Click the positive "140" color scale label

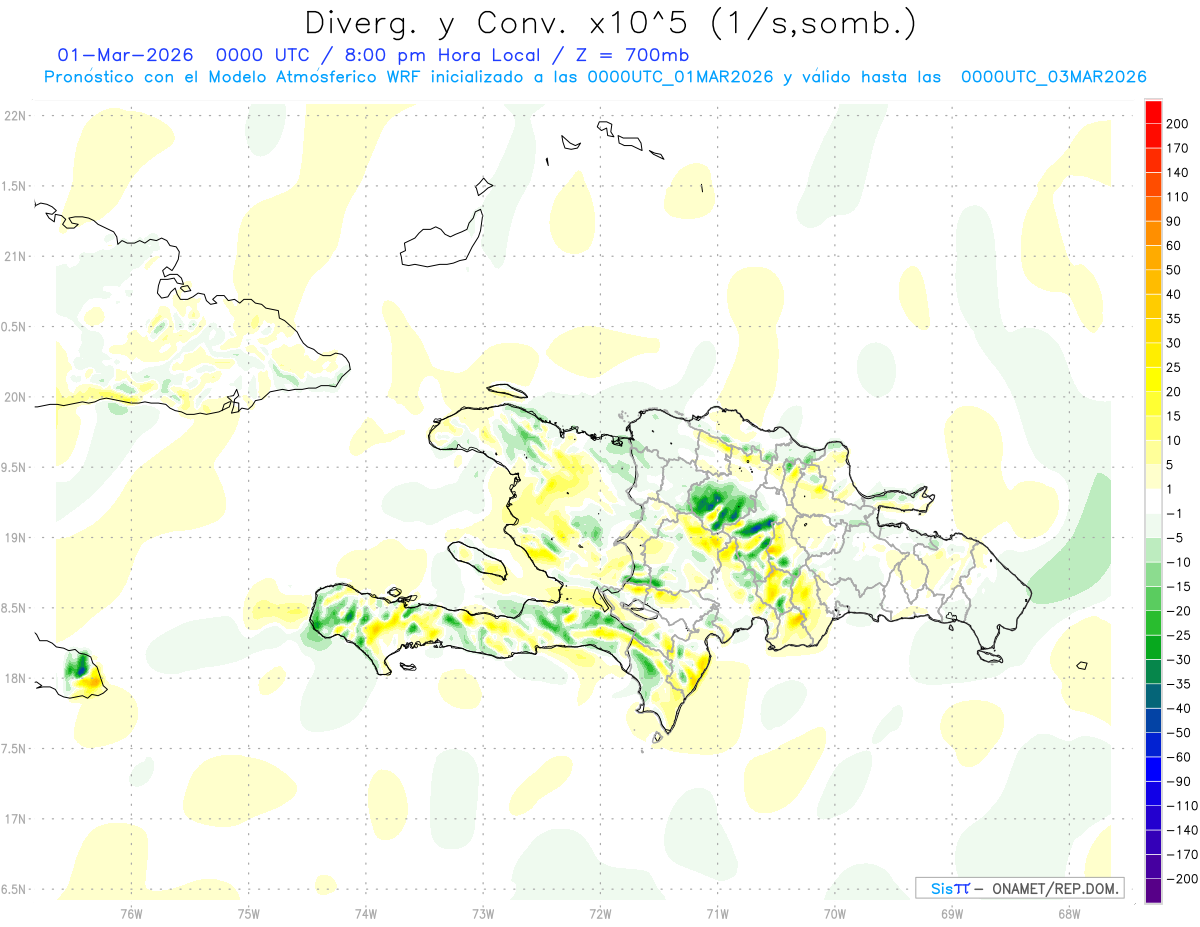pos(1179,173)
